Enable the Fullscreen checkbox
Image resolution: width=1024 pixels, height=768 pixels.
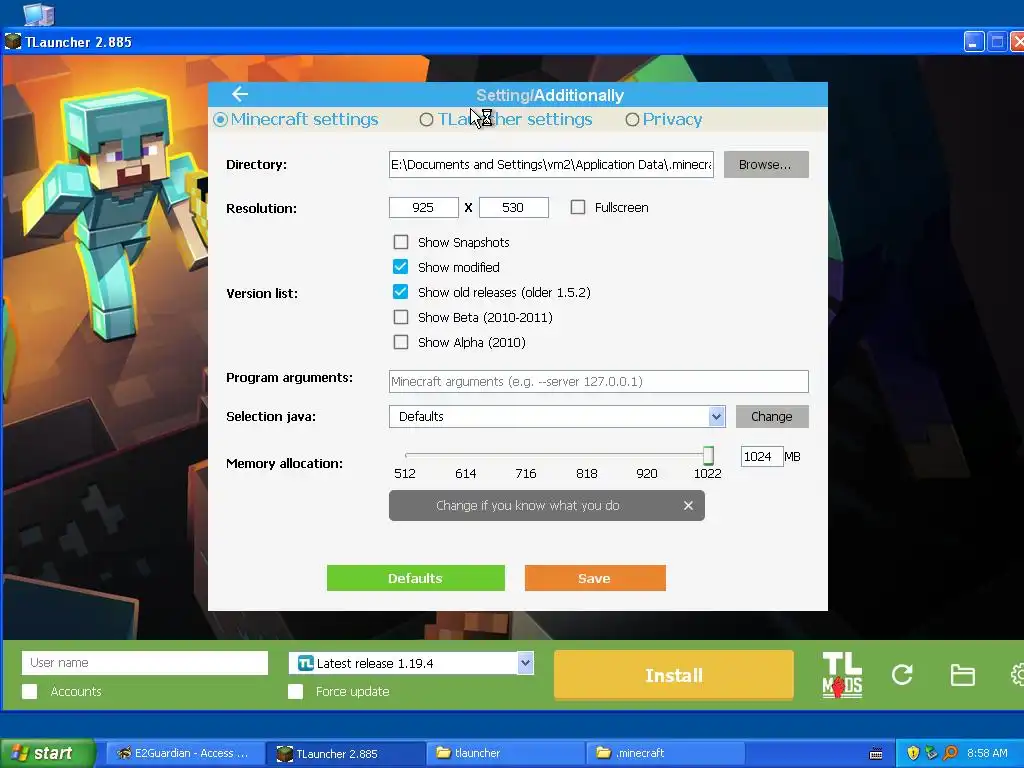click(577, 207)
